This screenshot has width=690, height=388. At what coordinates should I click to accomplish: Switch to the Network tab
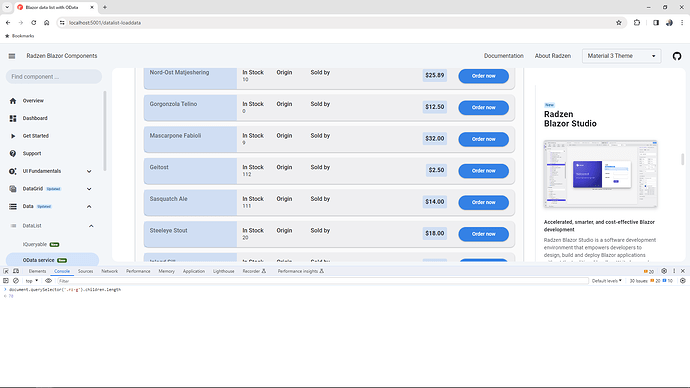(110, 271)
